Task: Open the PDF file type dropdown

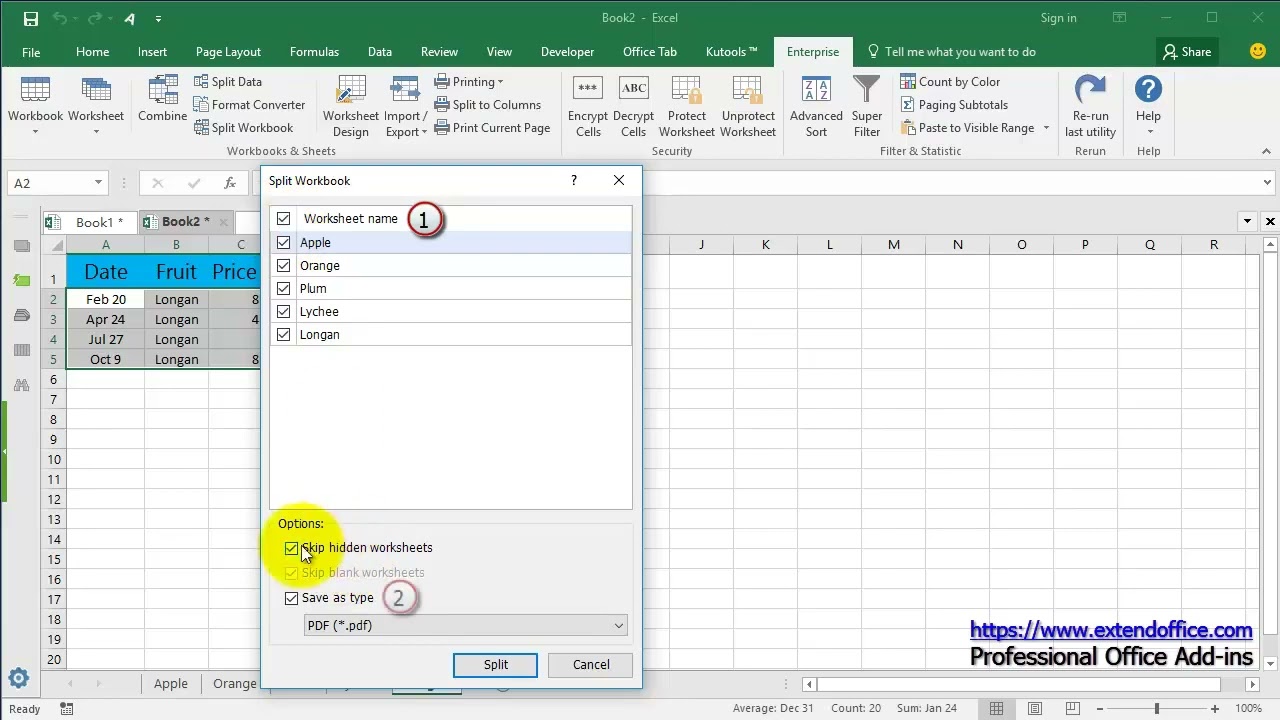Action: click(x=466, y=625)
